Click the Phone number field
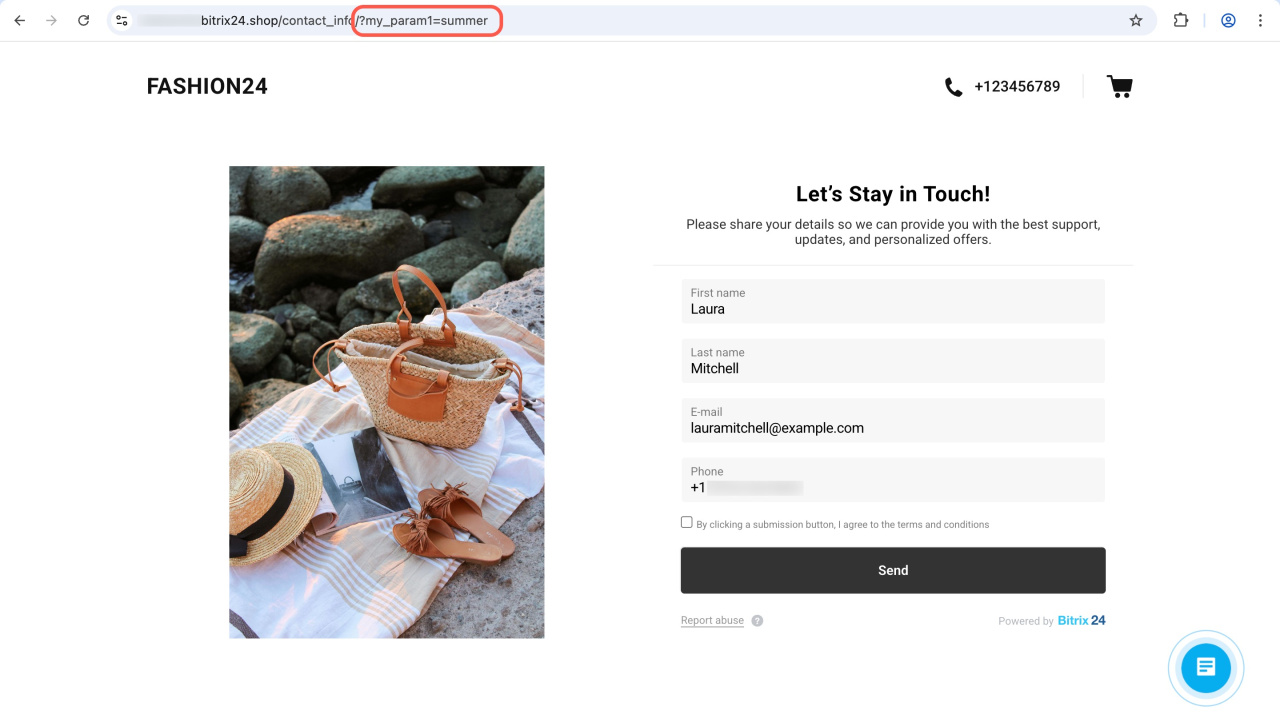The width and height of the screenshot is (1280, 726). click(893, 480)
